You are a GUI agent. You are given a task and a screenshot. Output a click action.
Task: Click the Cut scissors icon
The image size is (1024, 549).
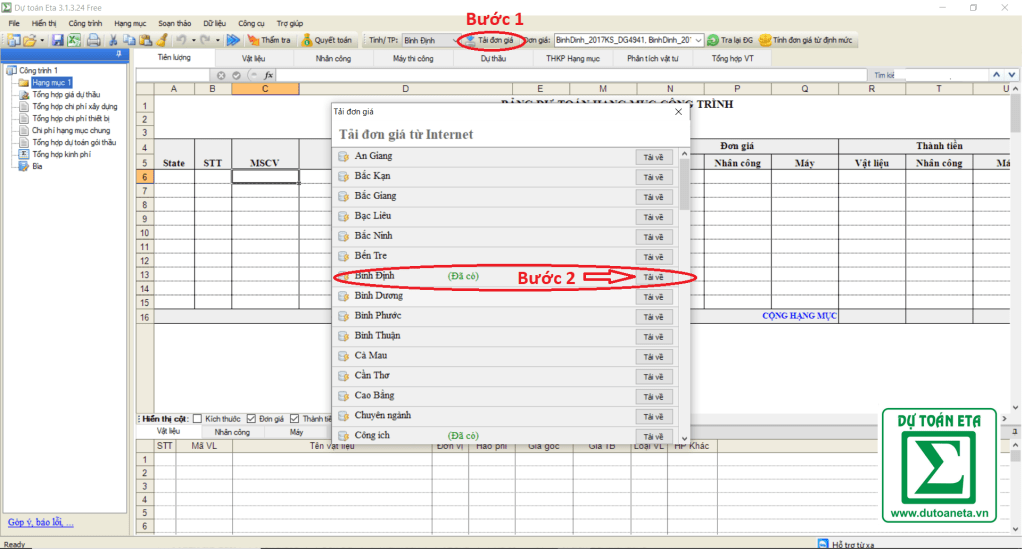pos(114,40)
